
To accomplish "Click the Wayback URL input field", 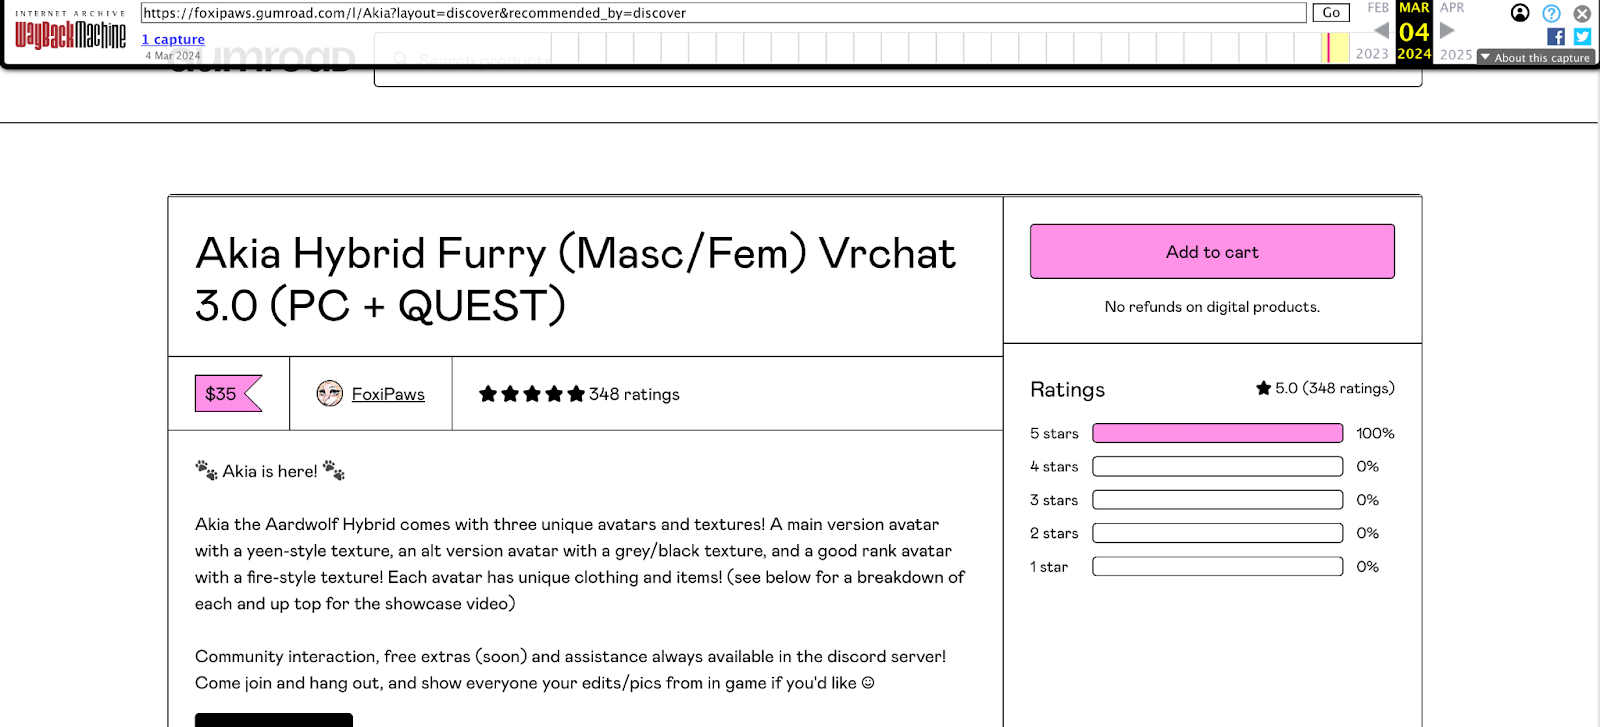I will pyautogui.click(x=723, y=13).
